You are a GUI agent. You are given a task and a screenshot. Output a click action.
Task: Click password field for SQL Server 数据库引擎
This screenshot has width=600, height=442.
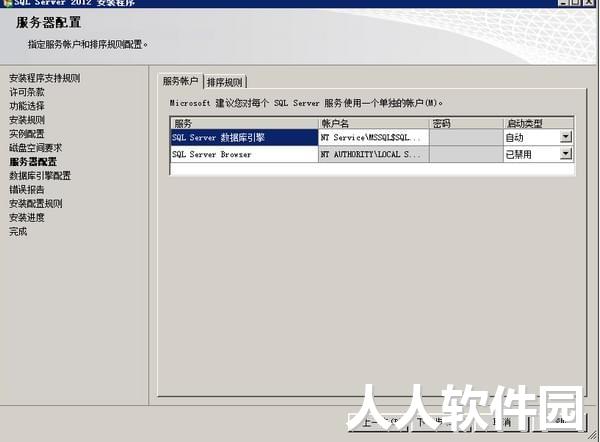(x=466, y=137)
